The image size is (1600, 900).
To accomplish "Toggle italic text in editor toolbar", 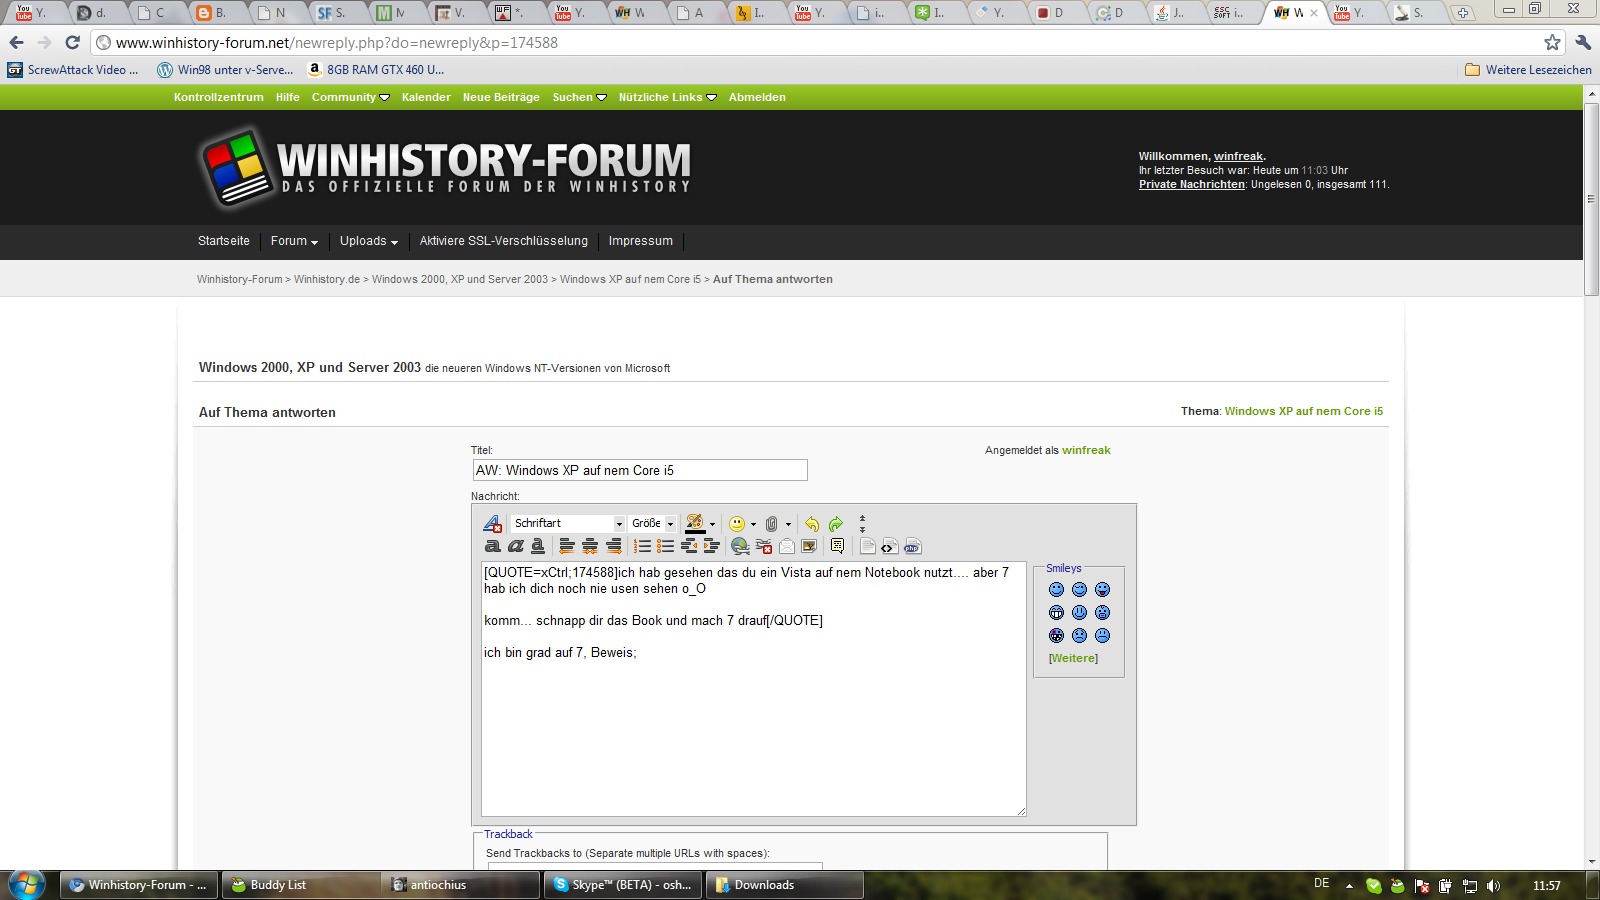I will point(515,546).
